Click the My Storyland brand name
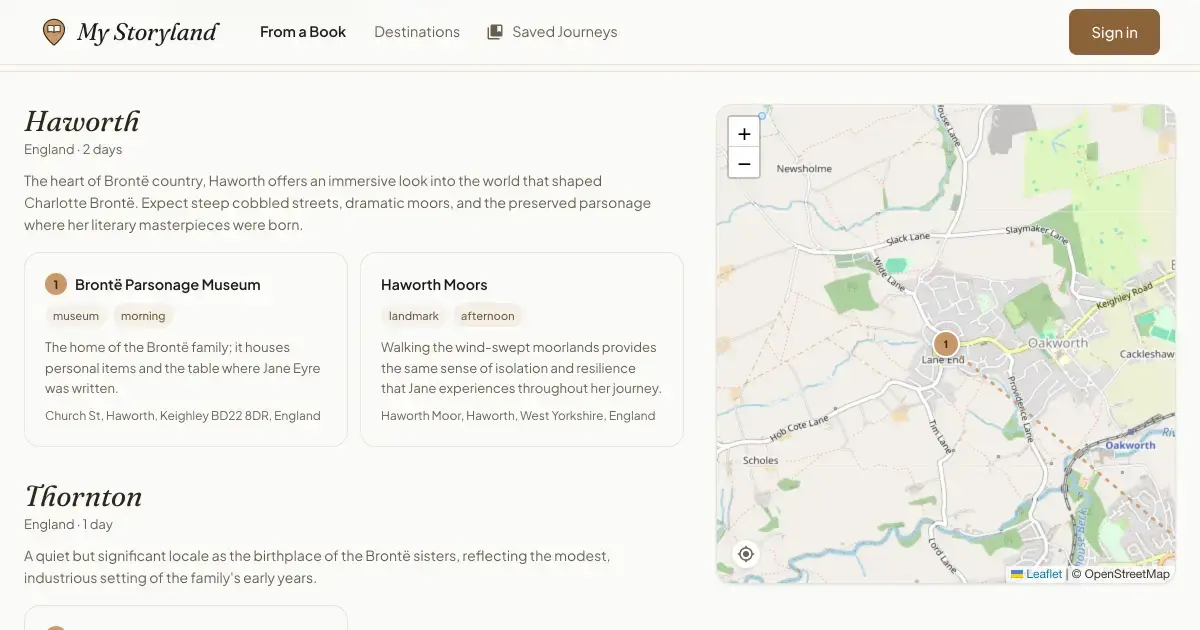 [148, 32]
